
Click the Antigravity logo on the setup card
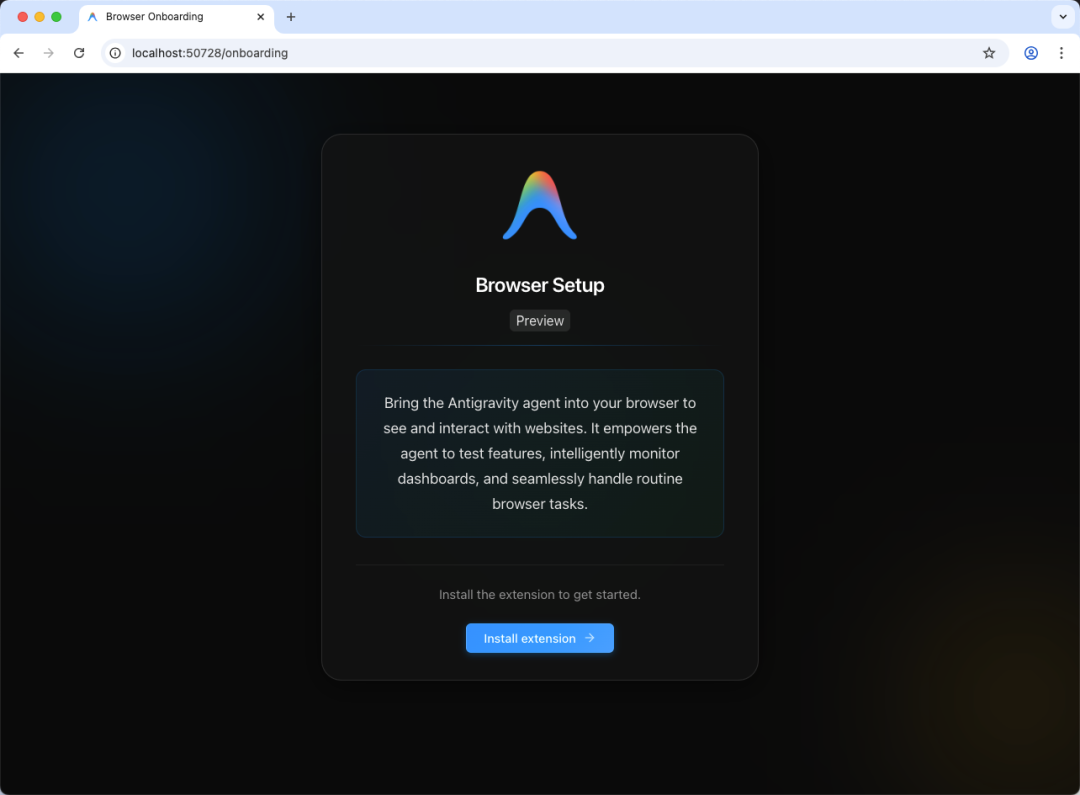pos(540,205)
